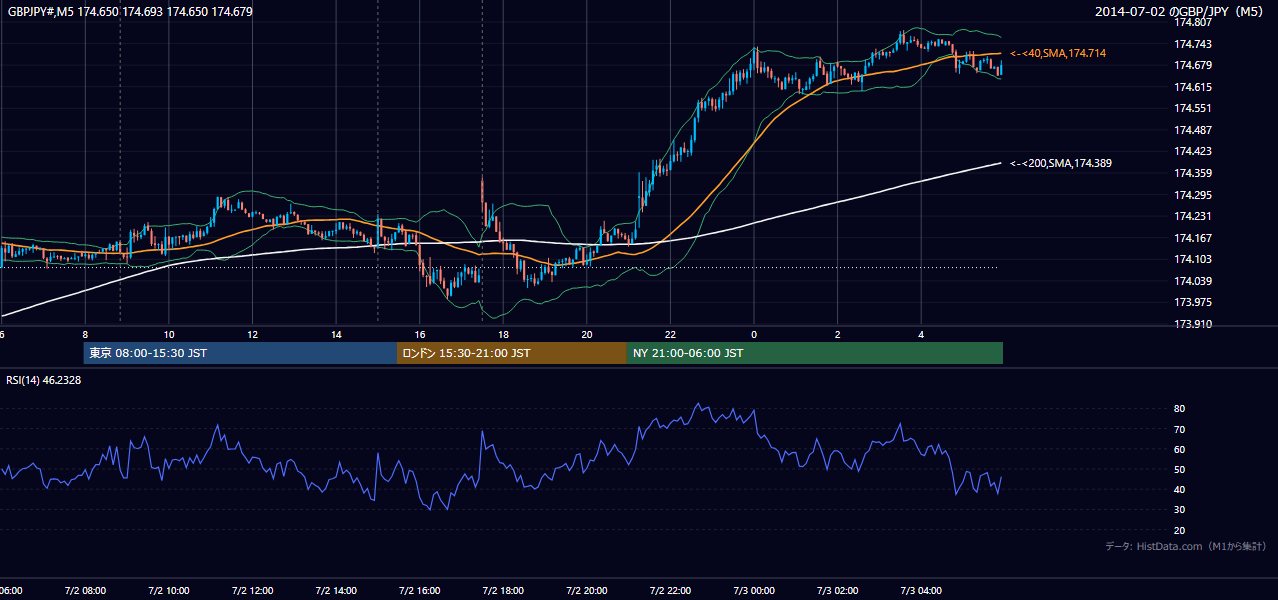Click hour label 18 under the price chart
This screenshot has width=1278, height=600.
(504, 334)
